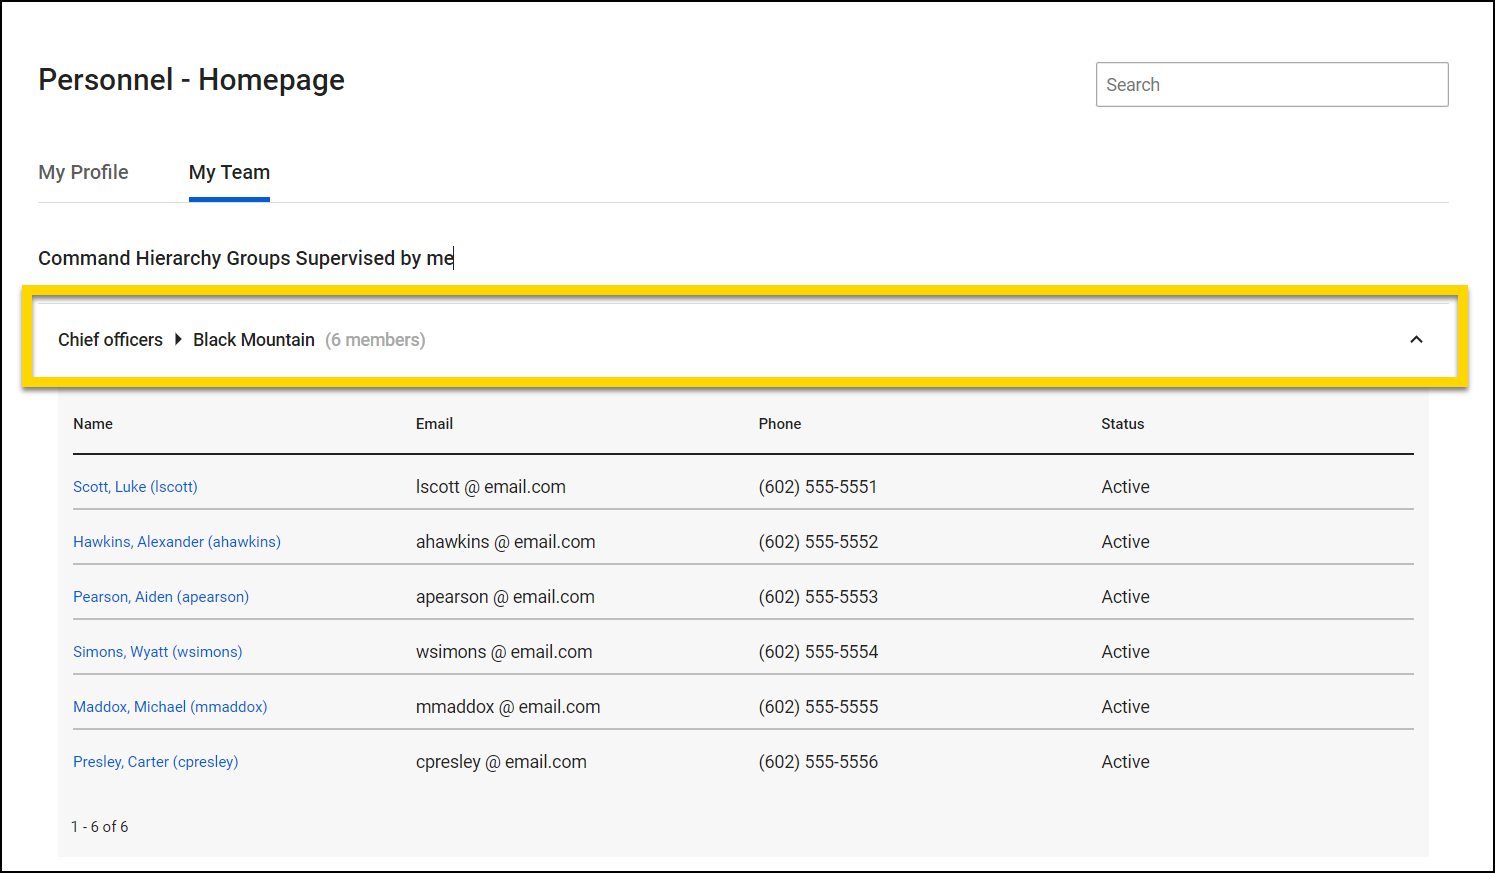Click the Personnel - Homepage title
The width and height of the screenshot is (1495, 873).
(x=191, y=80)
